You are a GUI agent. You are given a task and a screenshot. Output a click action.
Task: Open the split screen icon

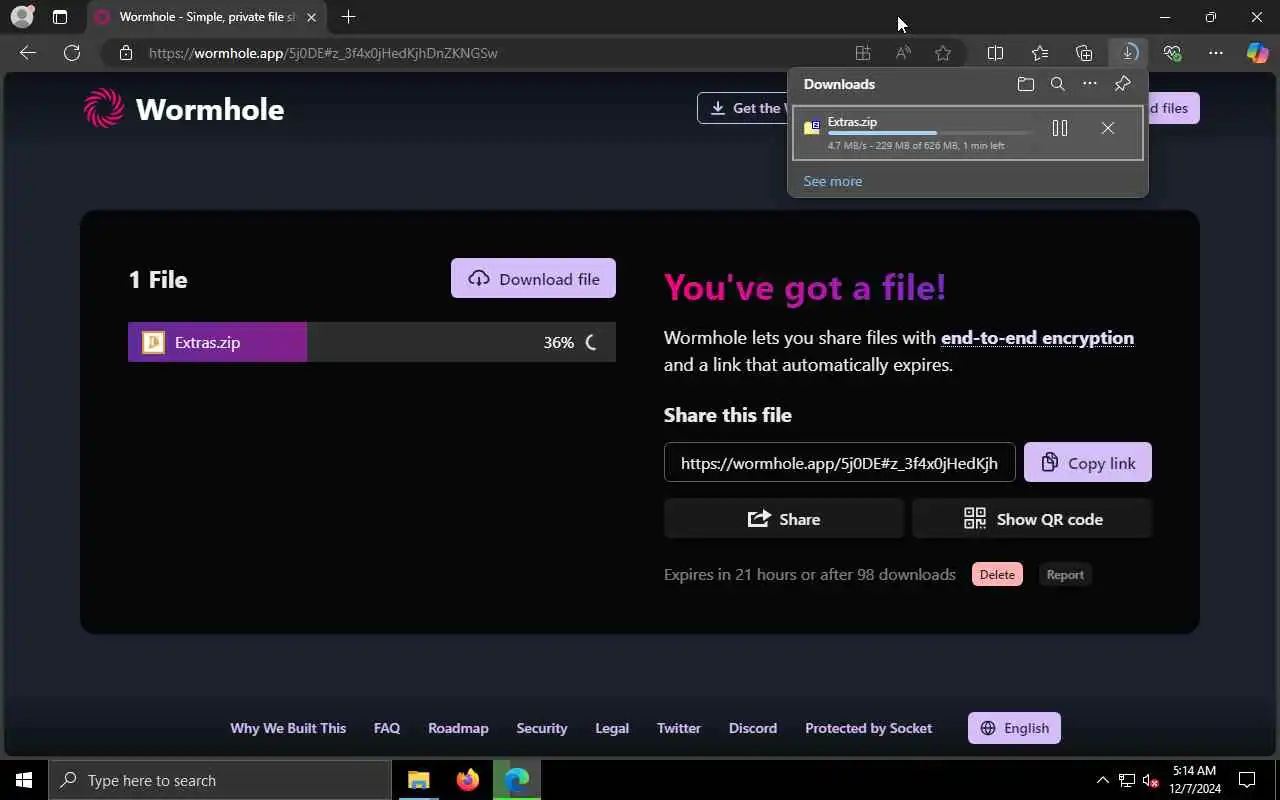tap(995, 53)
